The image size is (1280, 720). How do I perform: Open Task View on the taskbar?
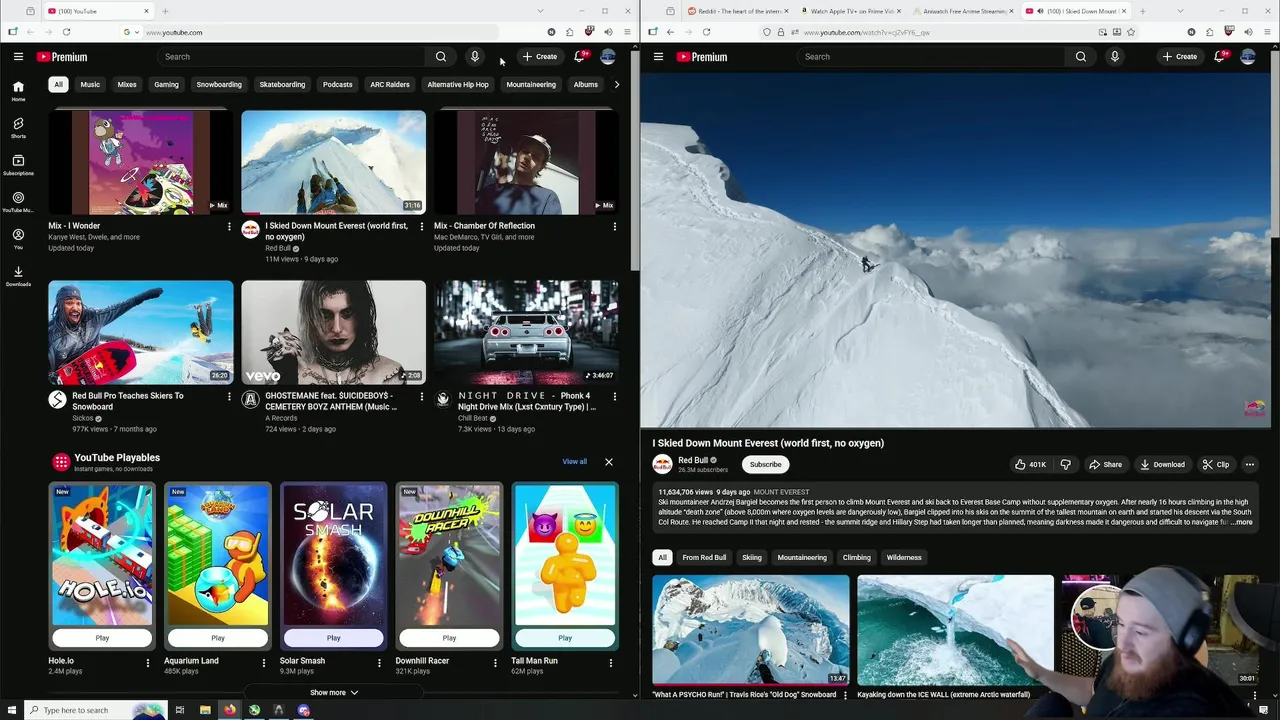tap(180, 710)
